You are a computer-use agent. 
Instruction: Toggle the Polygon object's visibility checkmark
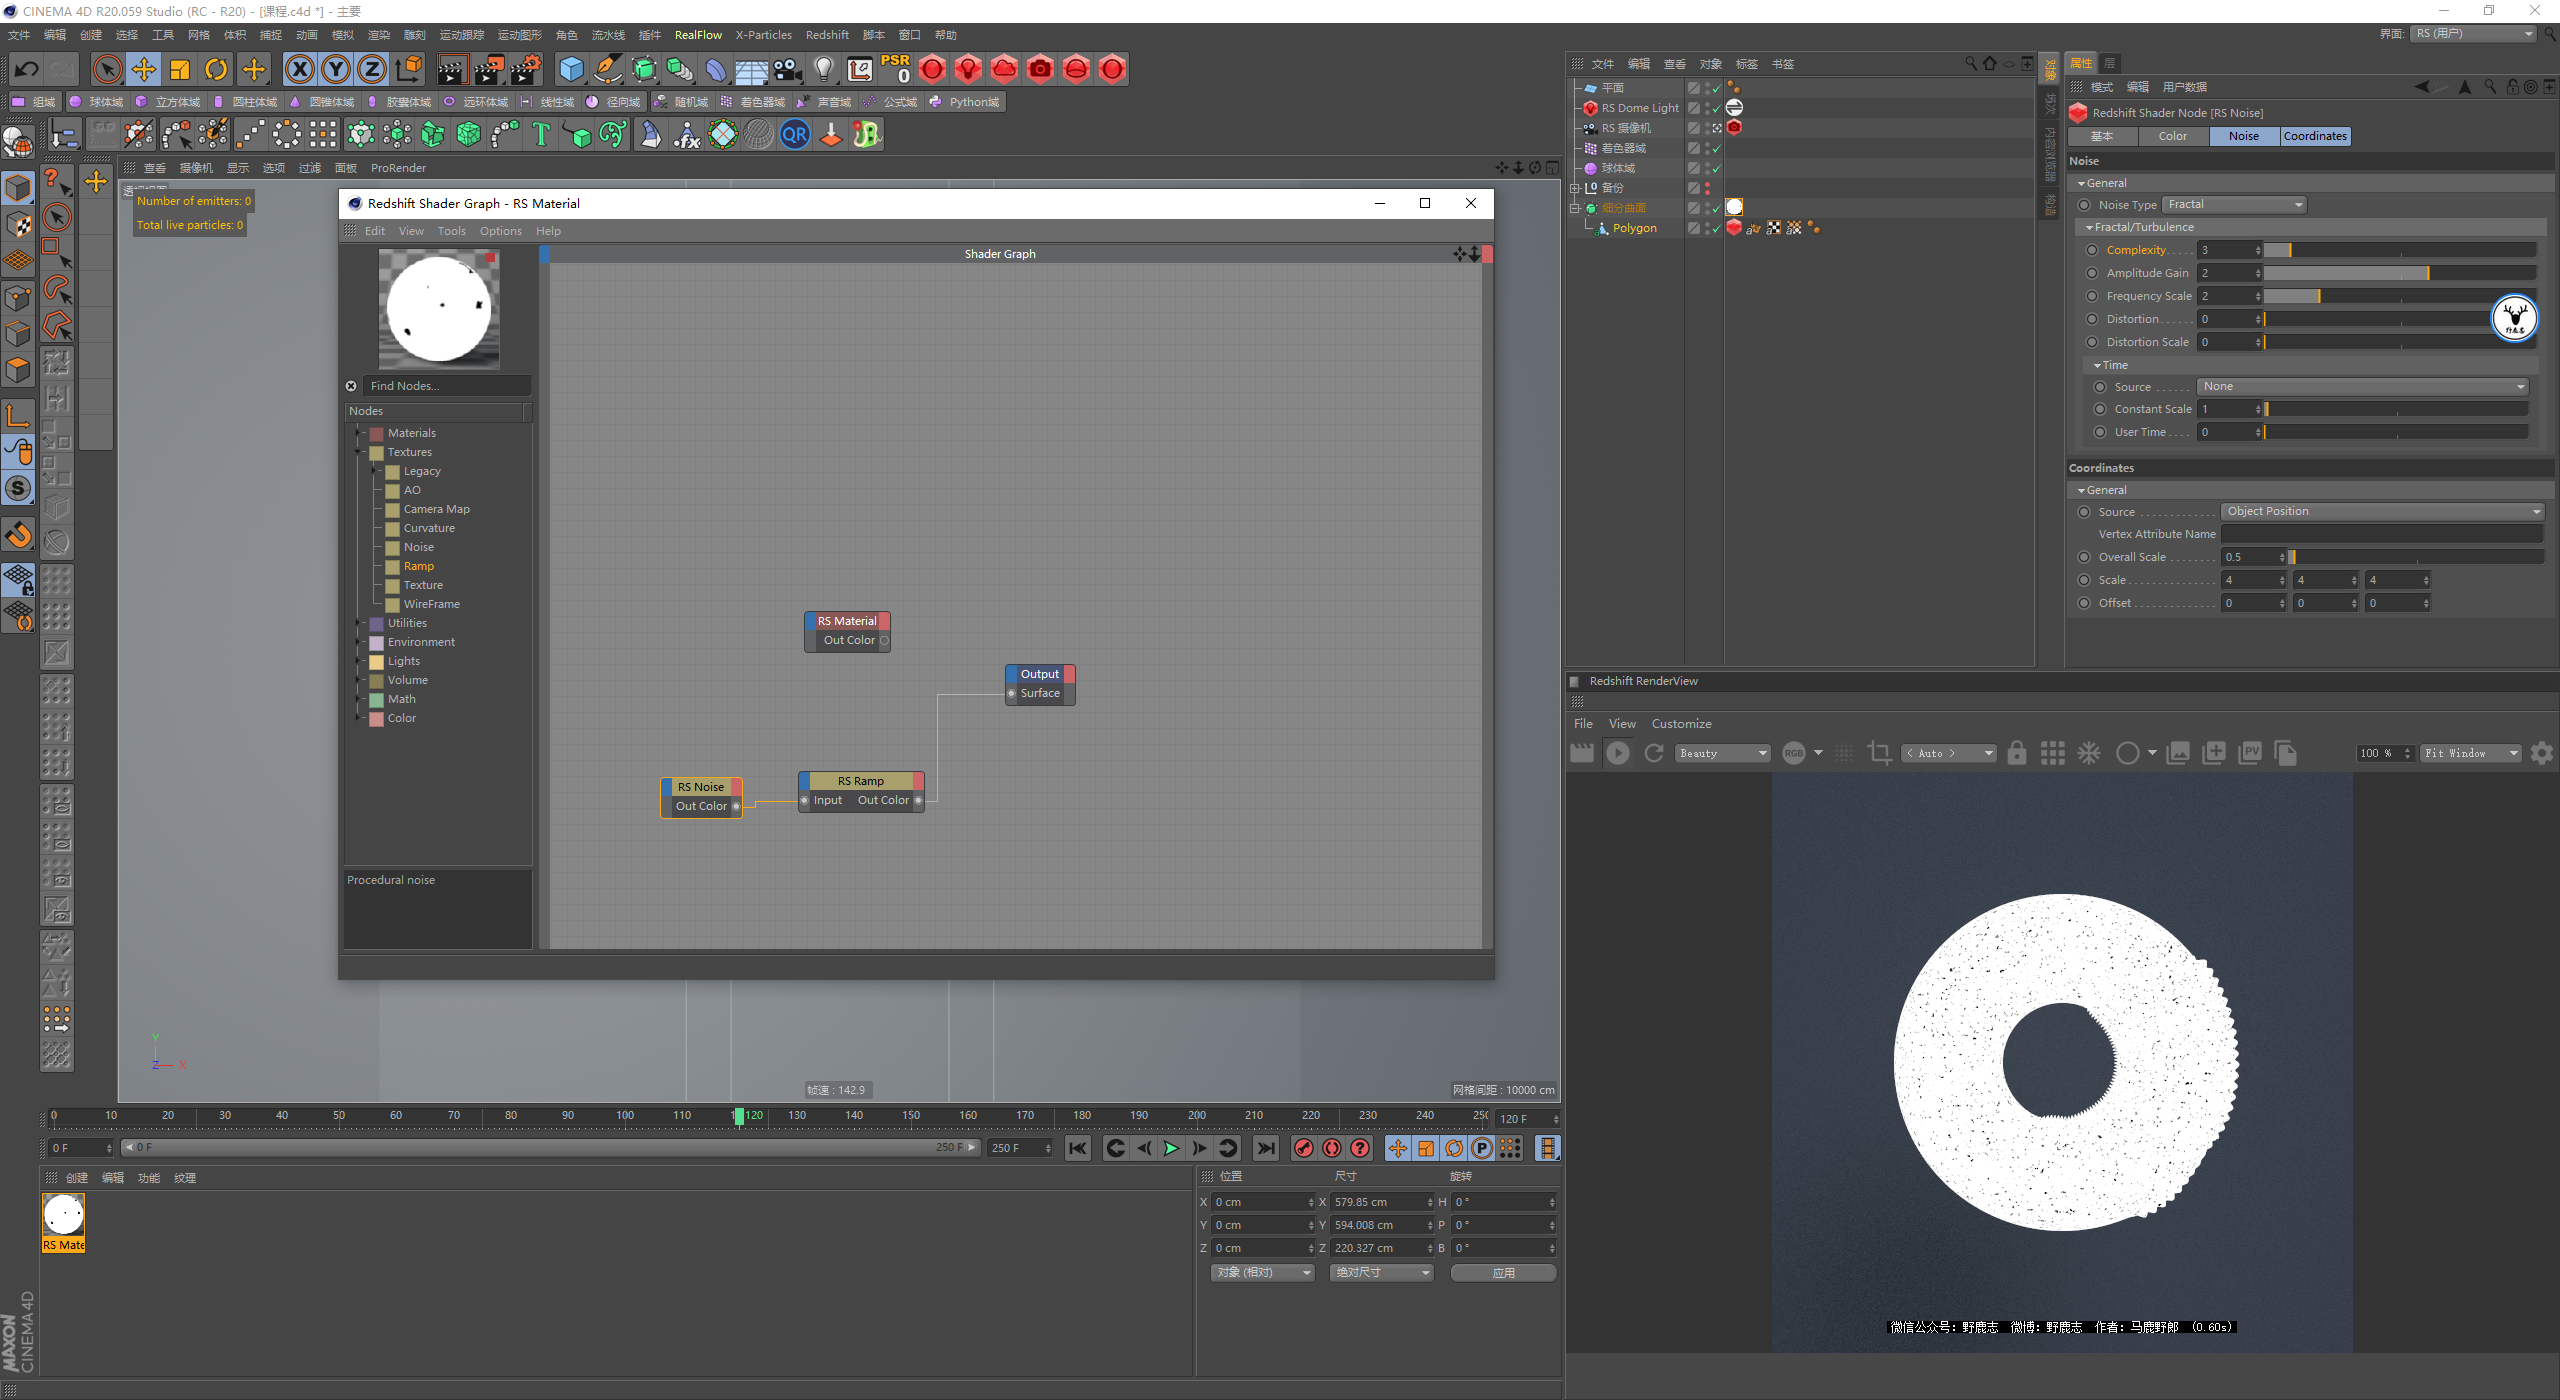click(1716, 229)
